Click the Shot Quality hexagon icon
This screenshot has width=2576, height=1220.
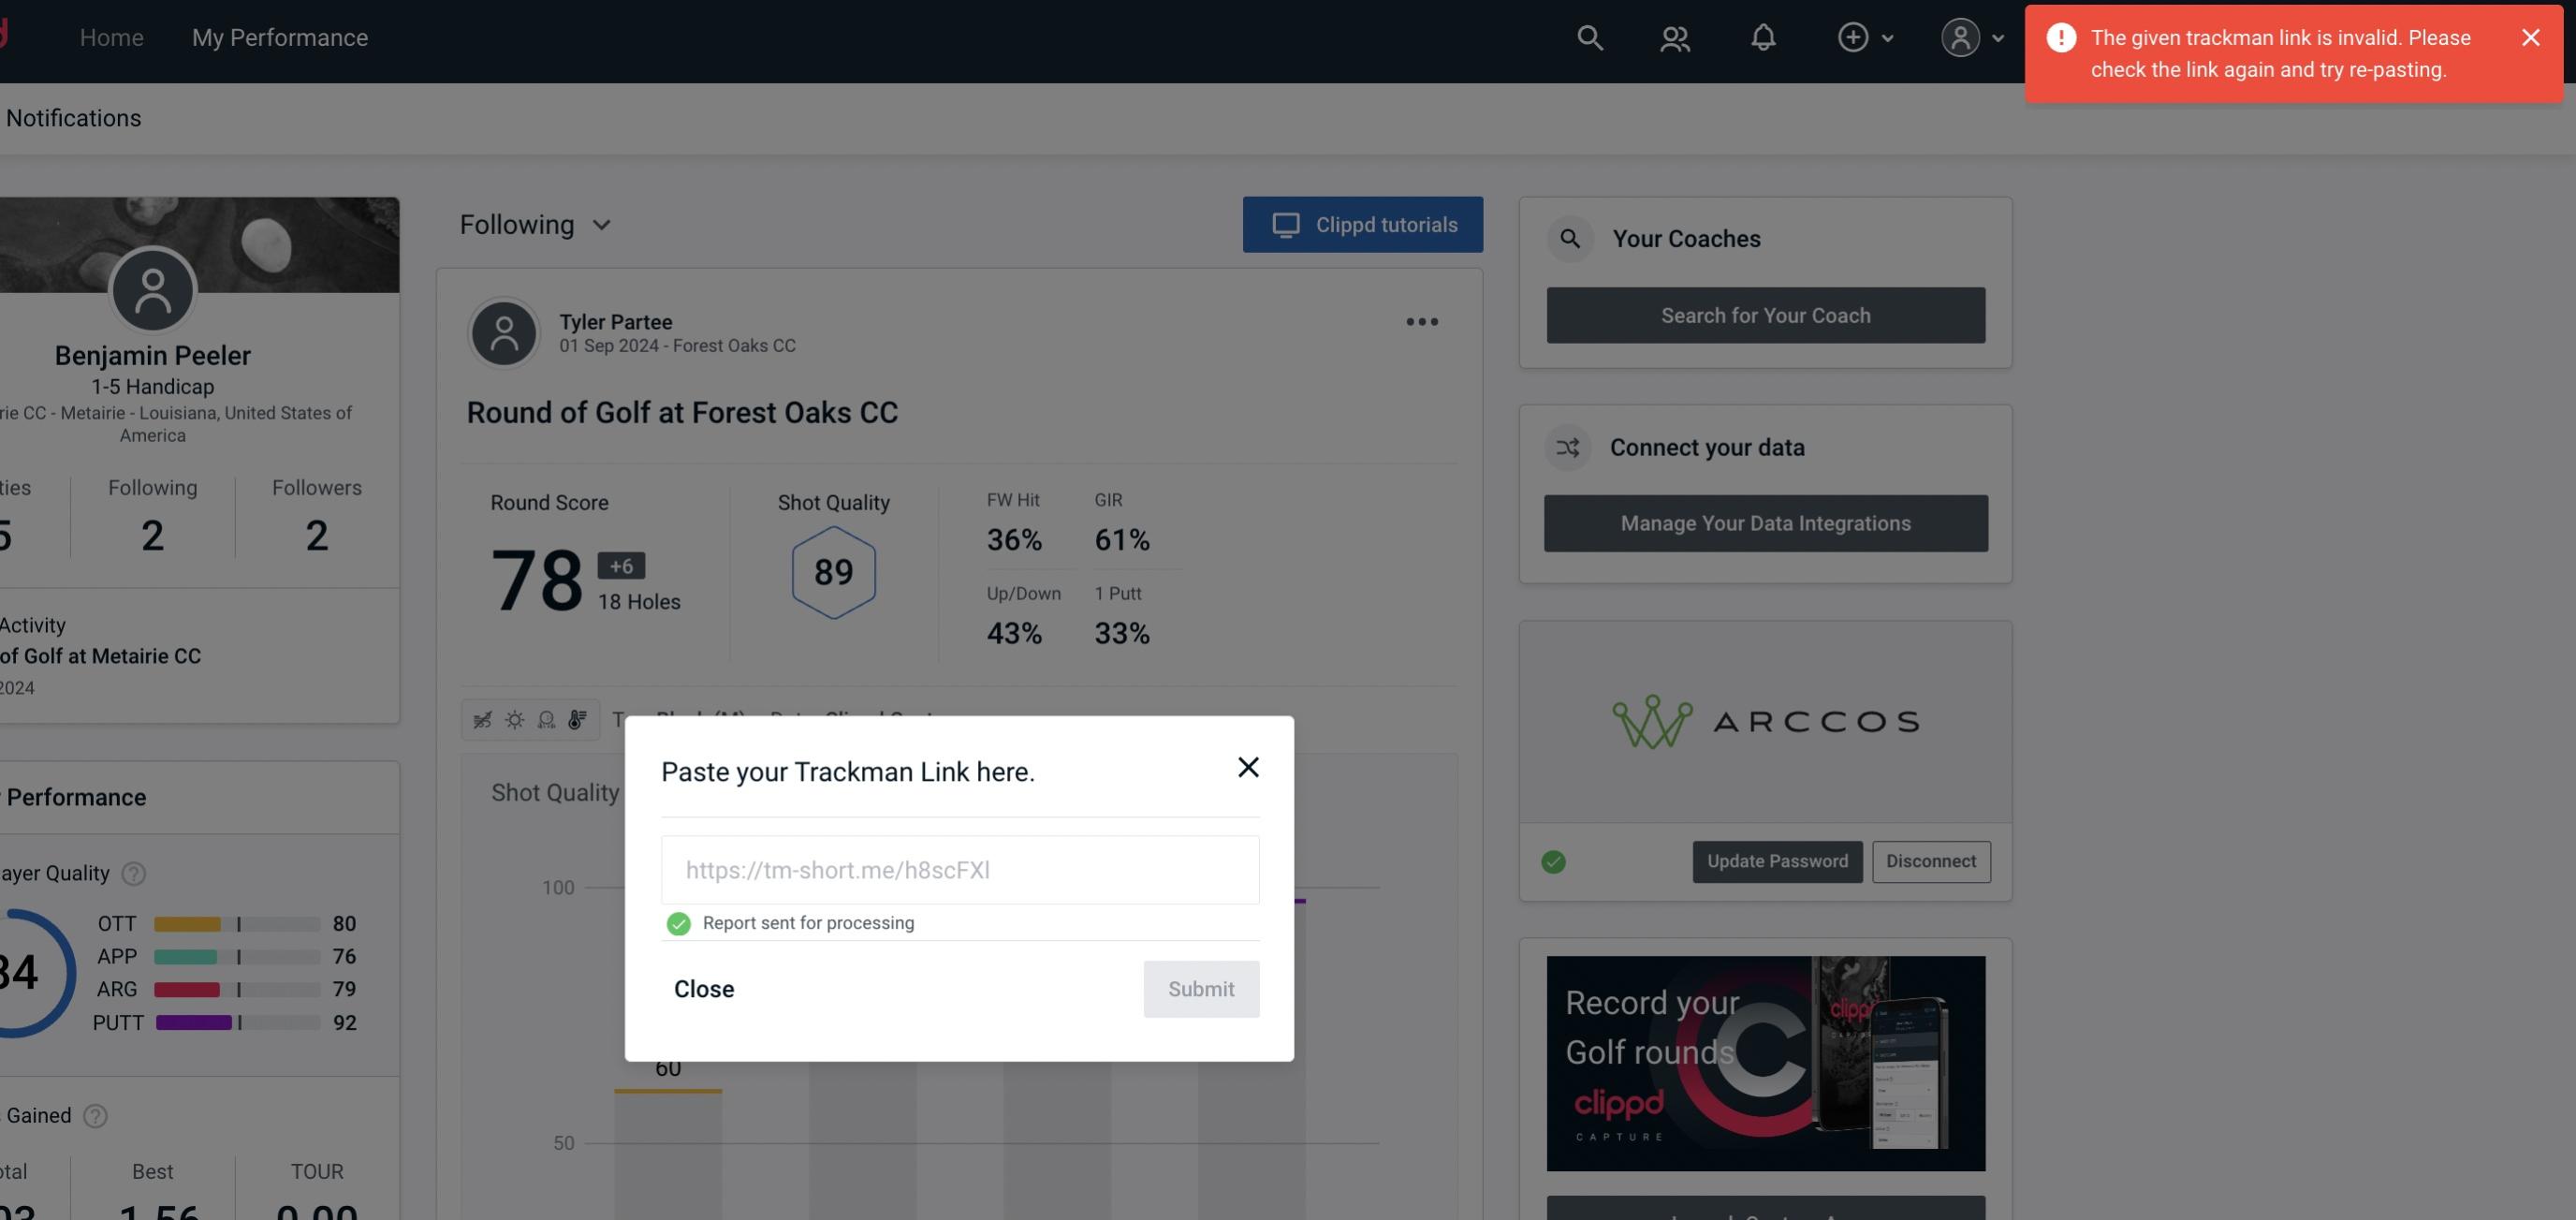tap(833, 572)
